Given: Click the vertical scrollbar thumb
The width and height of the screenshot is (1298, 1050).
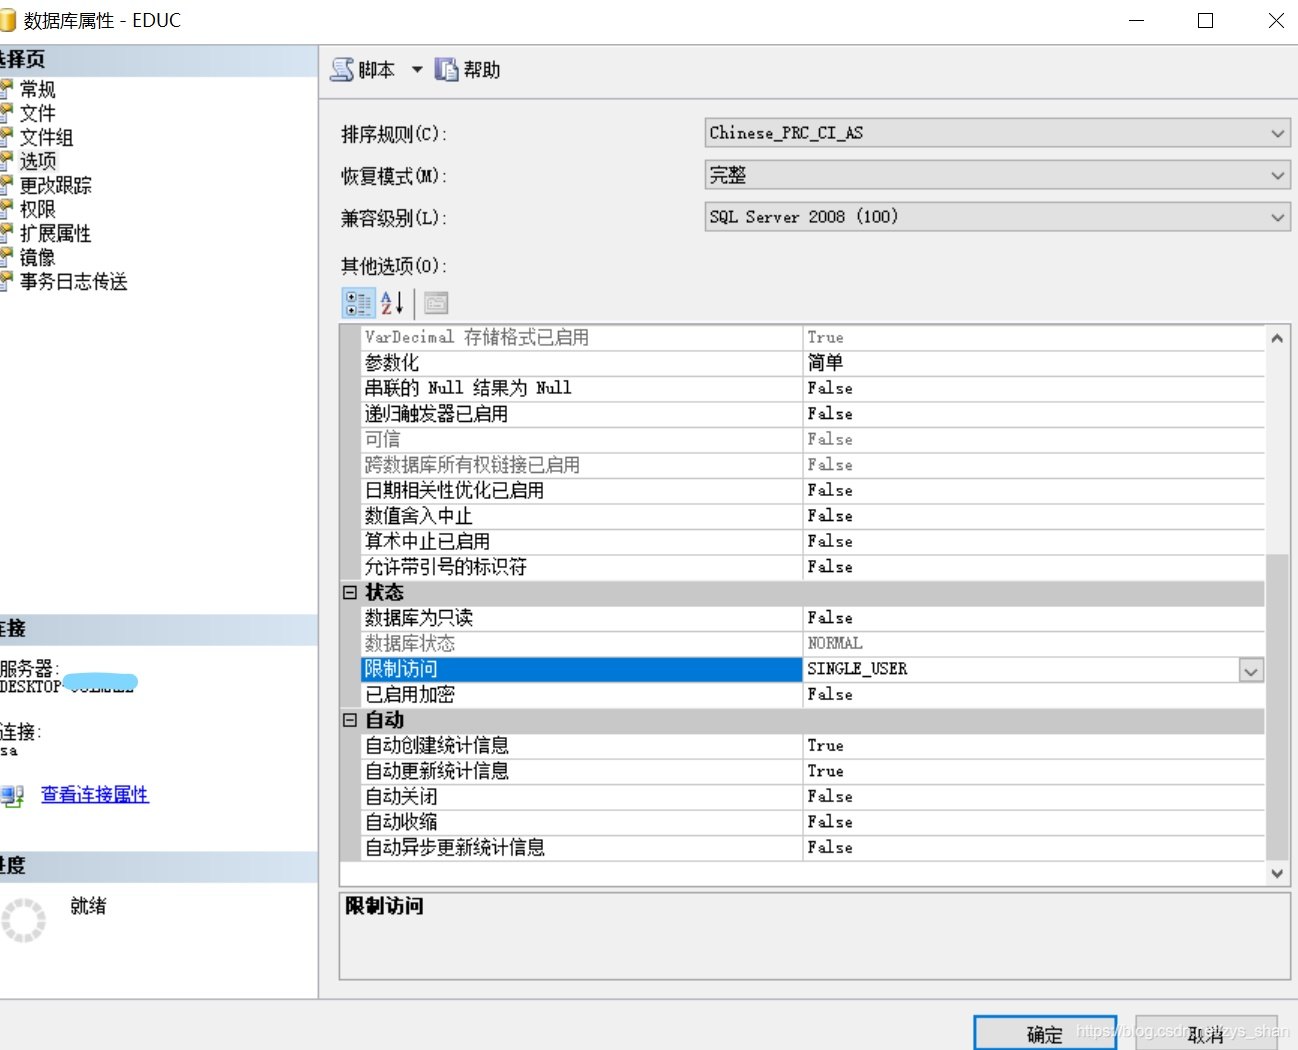Looking at the screenshot, I should [1277, 706].
